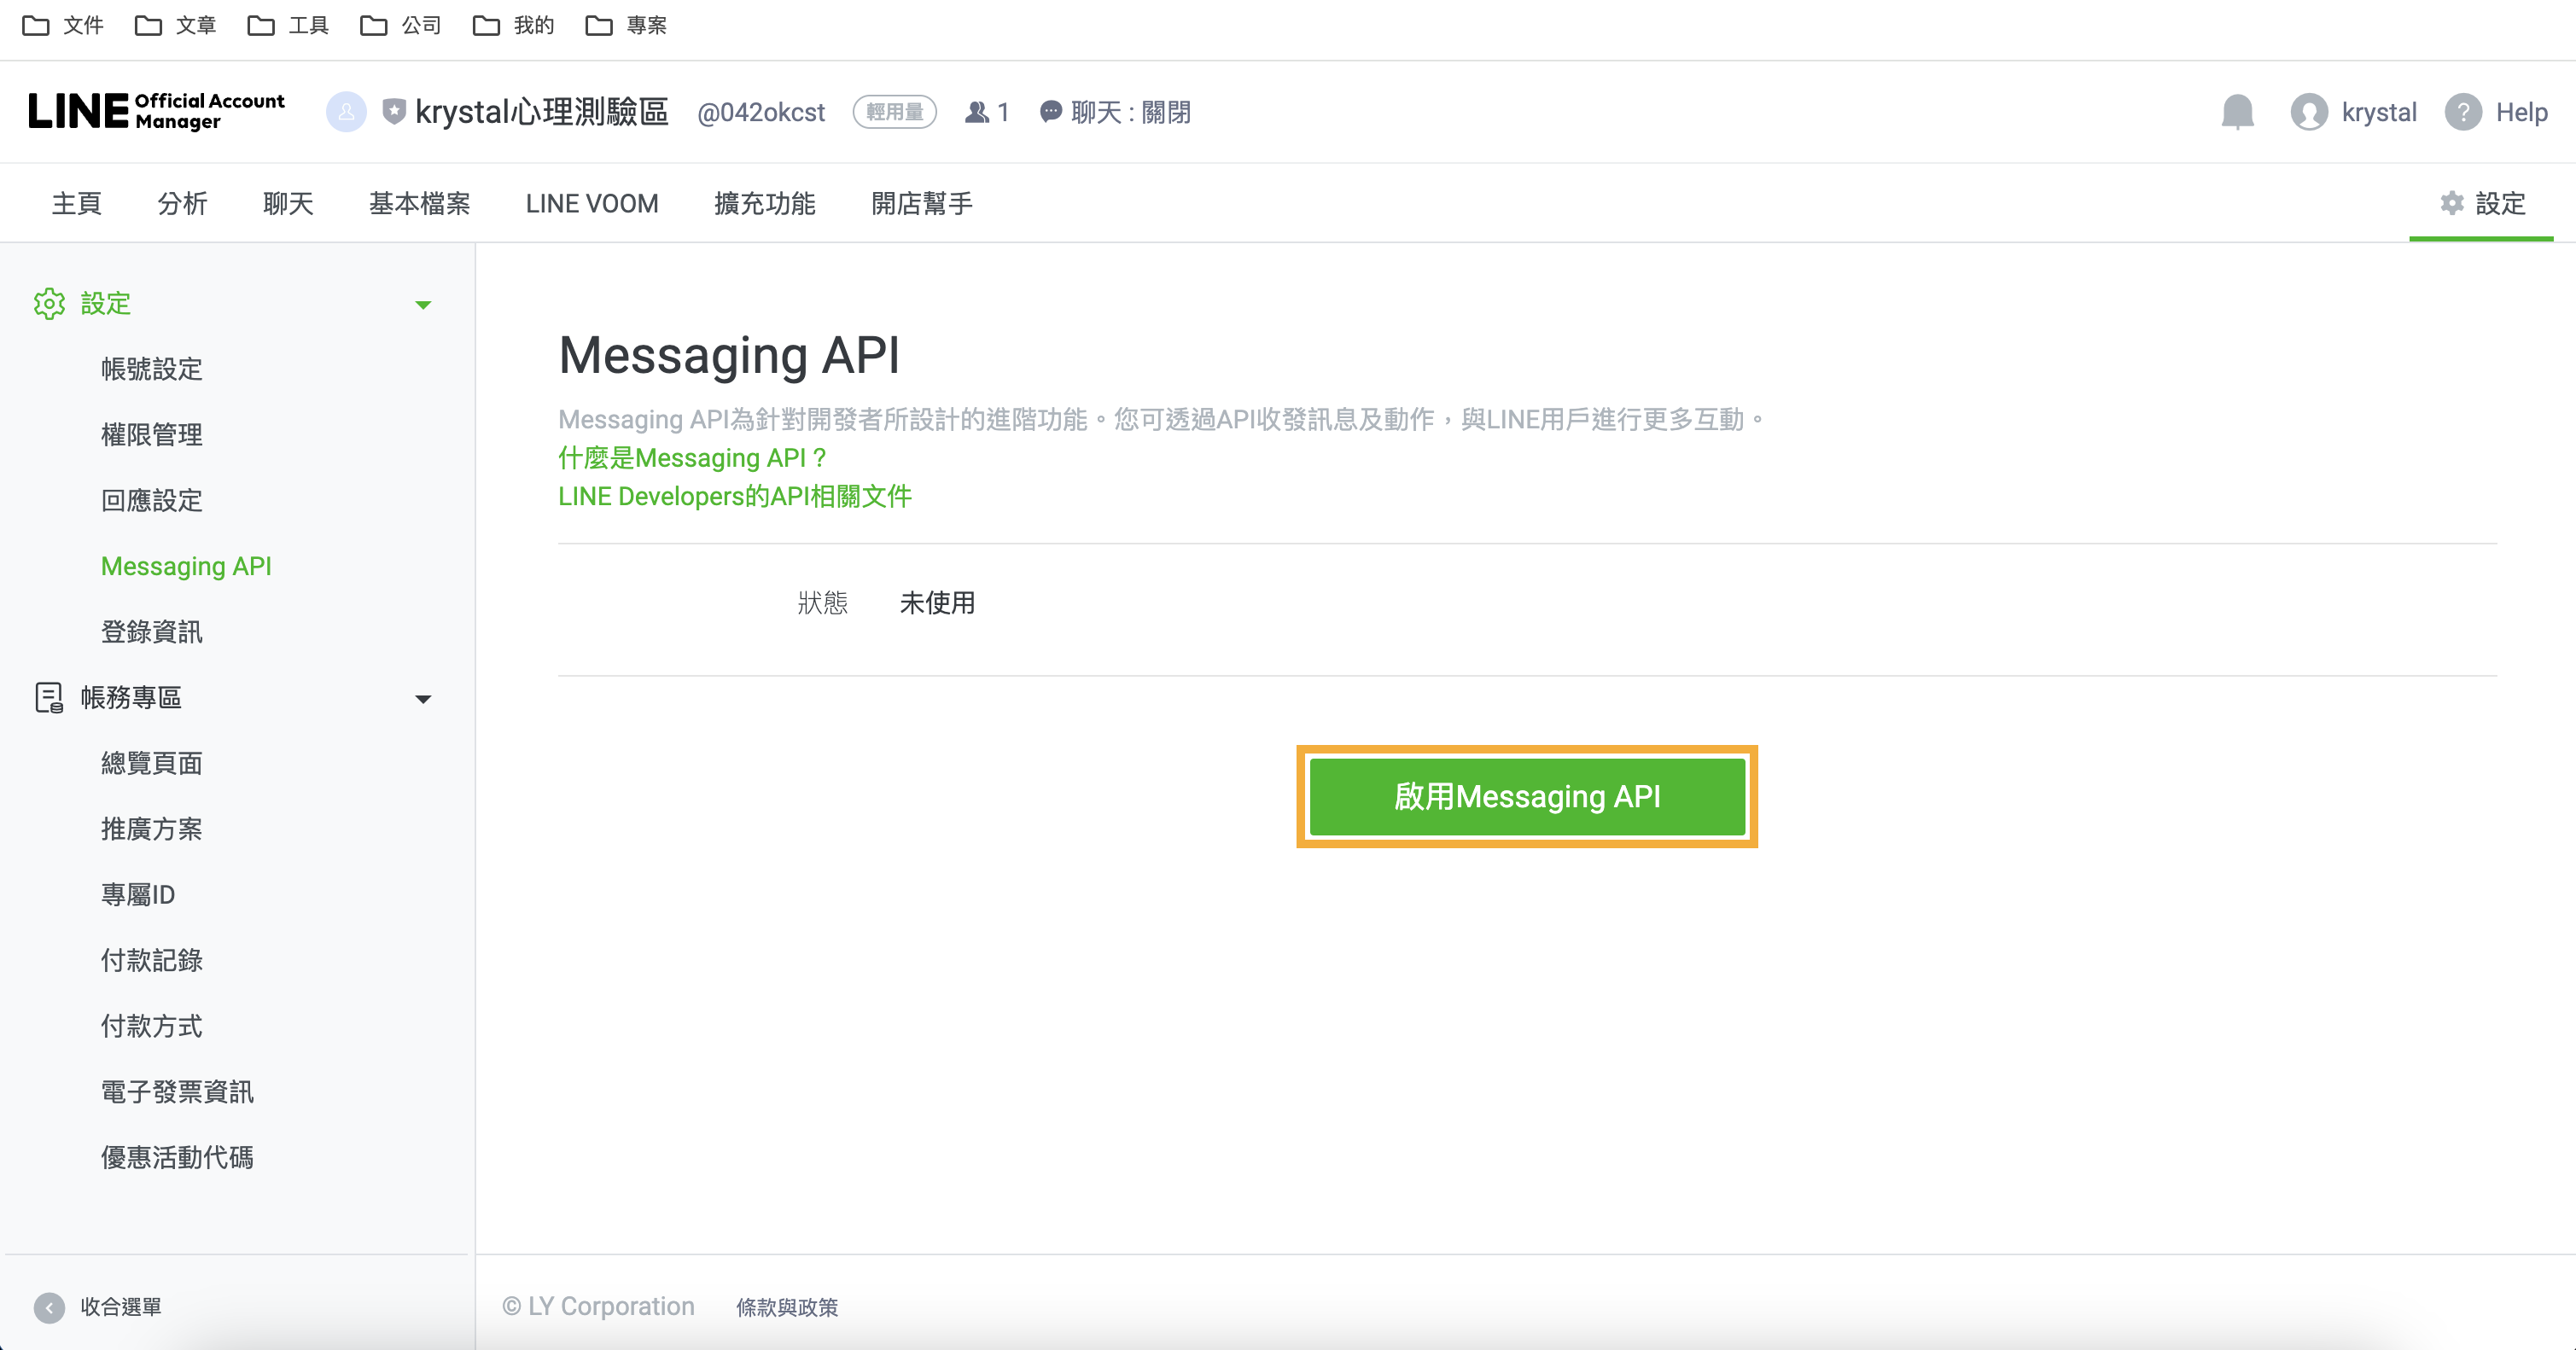Select Messaging API in the sidebar
This screenshot has height=1350, width=2576.
pos(186,566)
